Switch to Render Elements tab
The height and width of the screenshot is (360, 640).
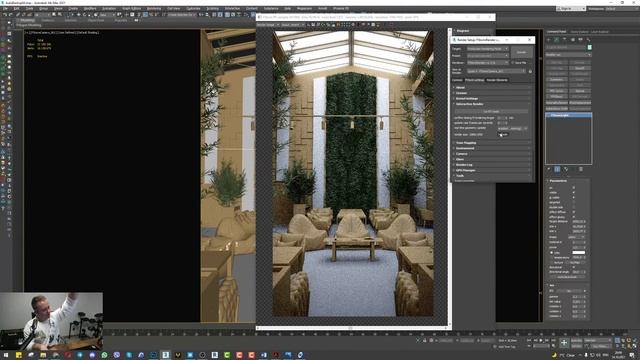click(497, 80)
